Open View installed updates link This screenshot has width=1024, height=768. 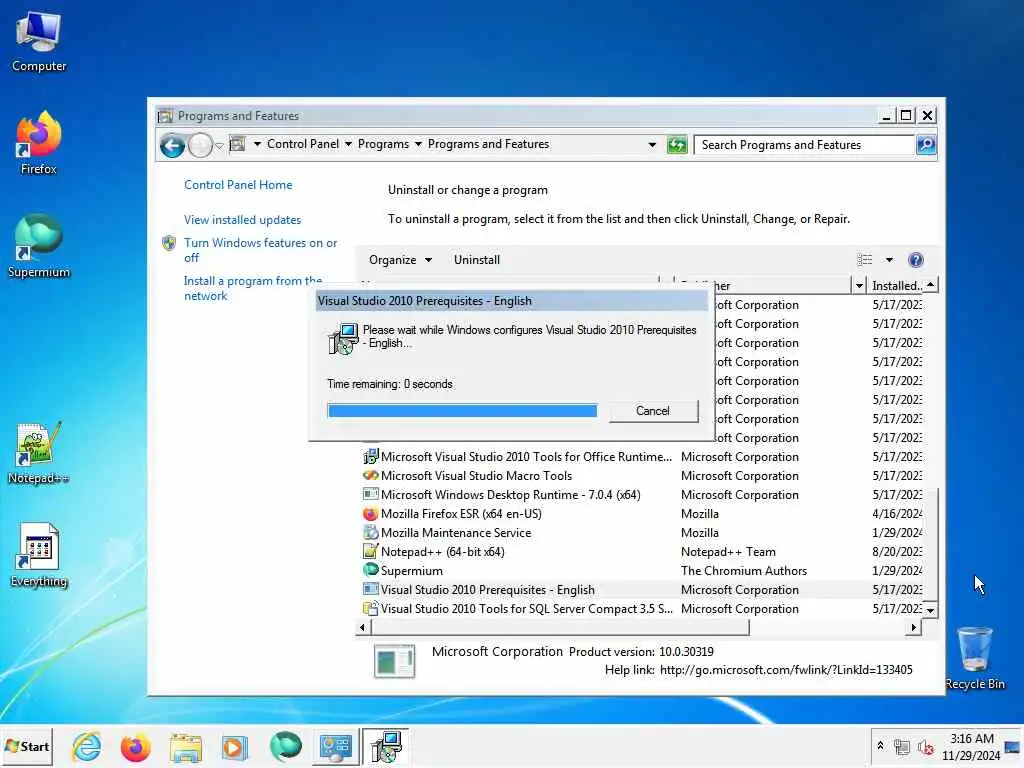tap(242, 220)
